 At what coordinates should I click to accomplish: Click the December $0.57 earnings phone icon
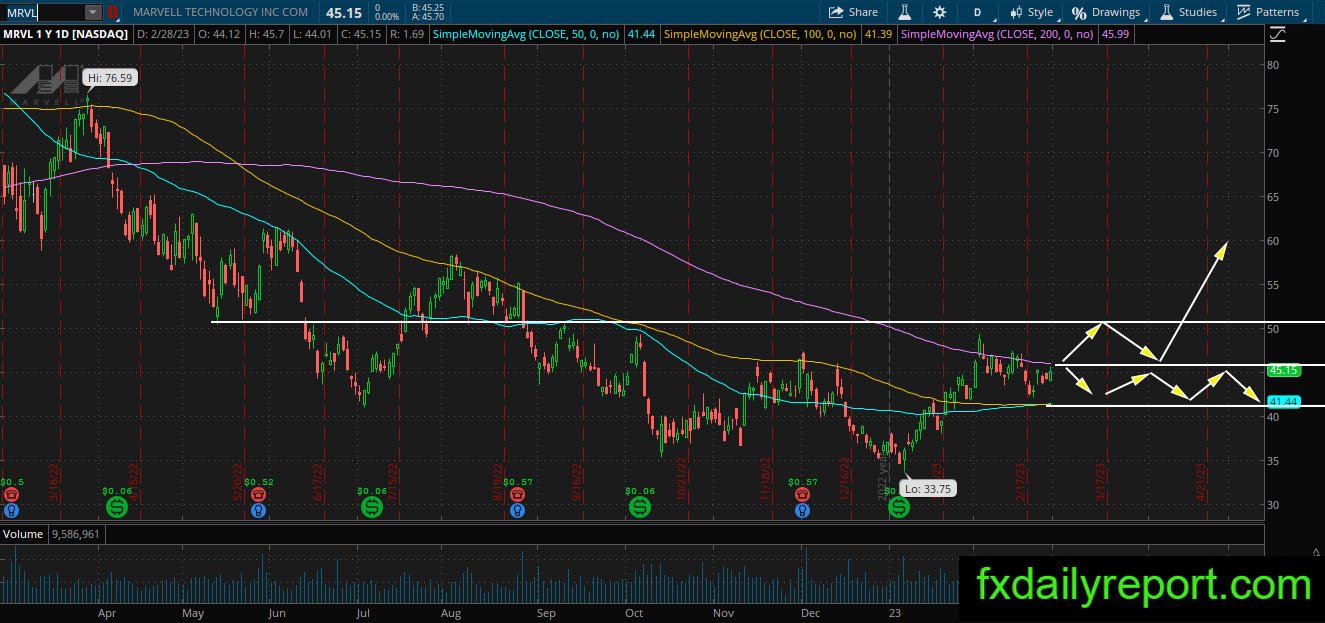click(x=802, y=494)
